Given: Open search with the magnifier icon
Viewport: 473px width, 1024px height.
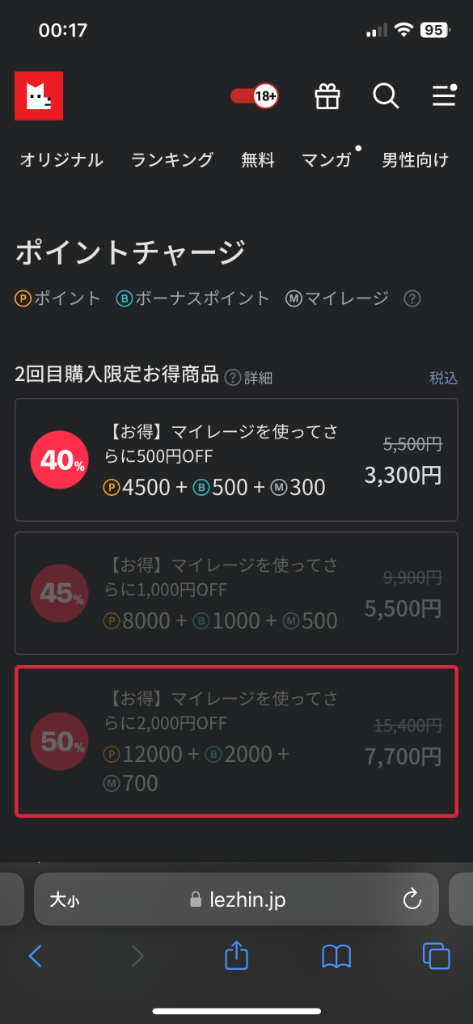Looking at the screenshot, I should (385, 97).
